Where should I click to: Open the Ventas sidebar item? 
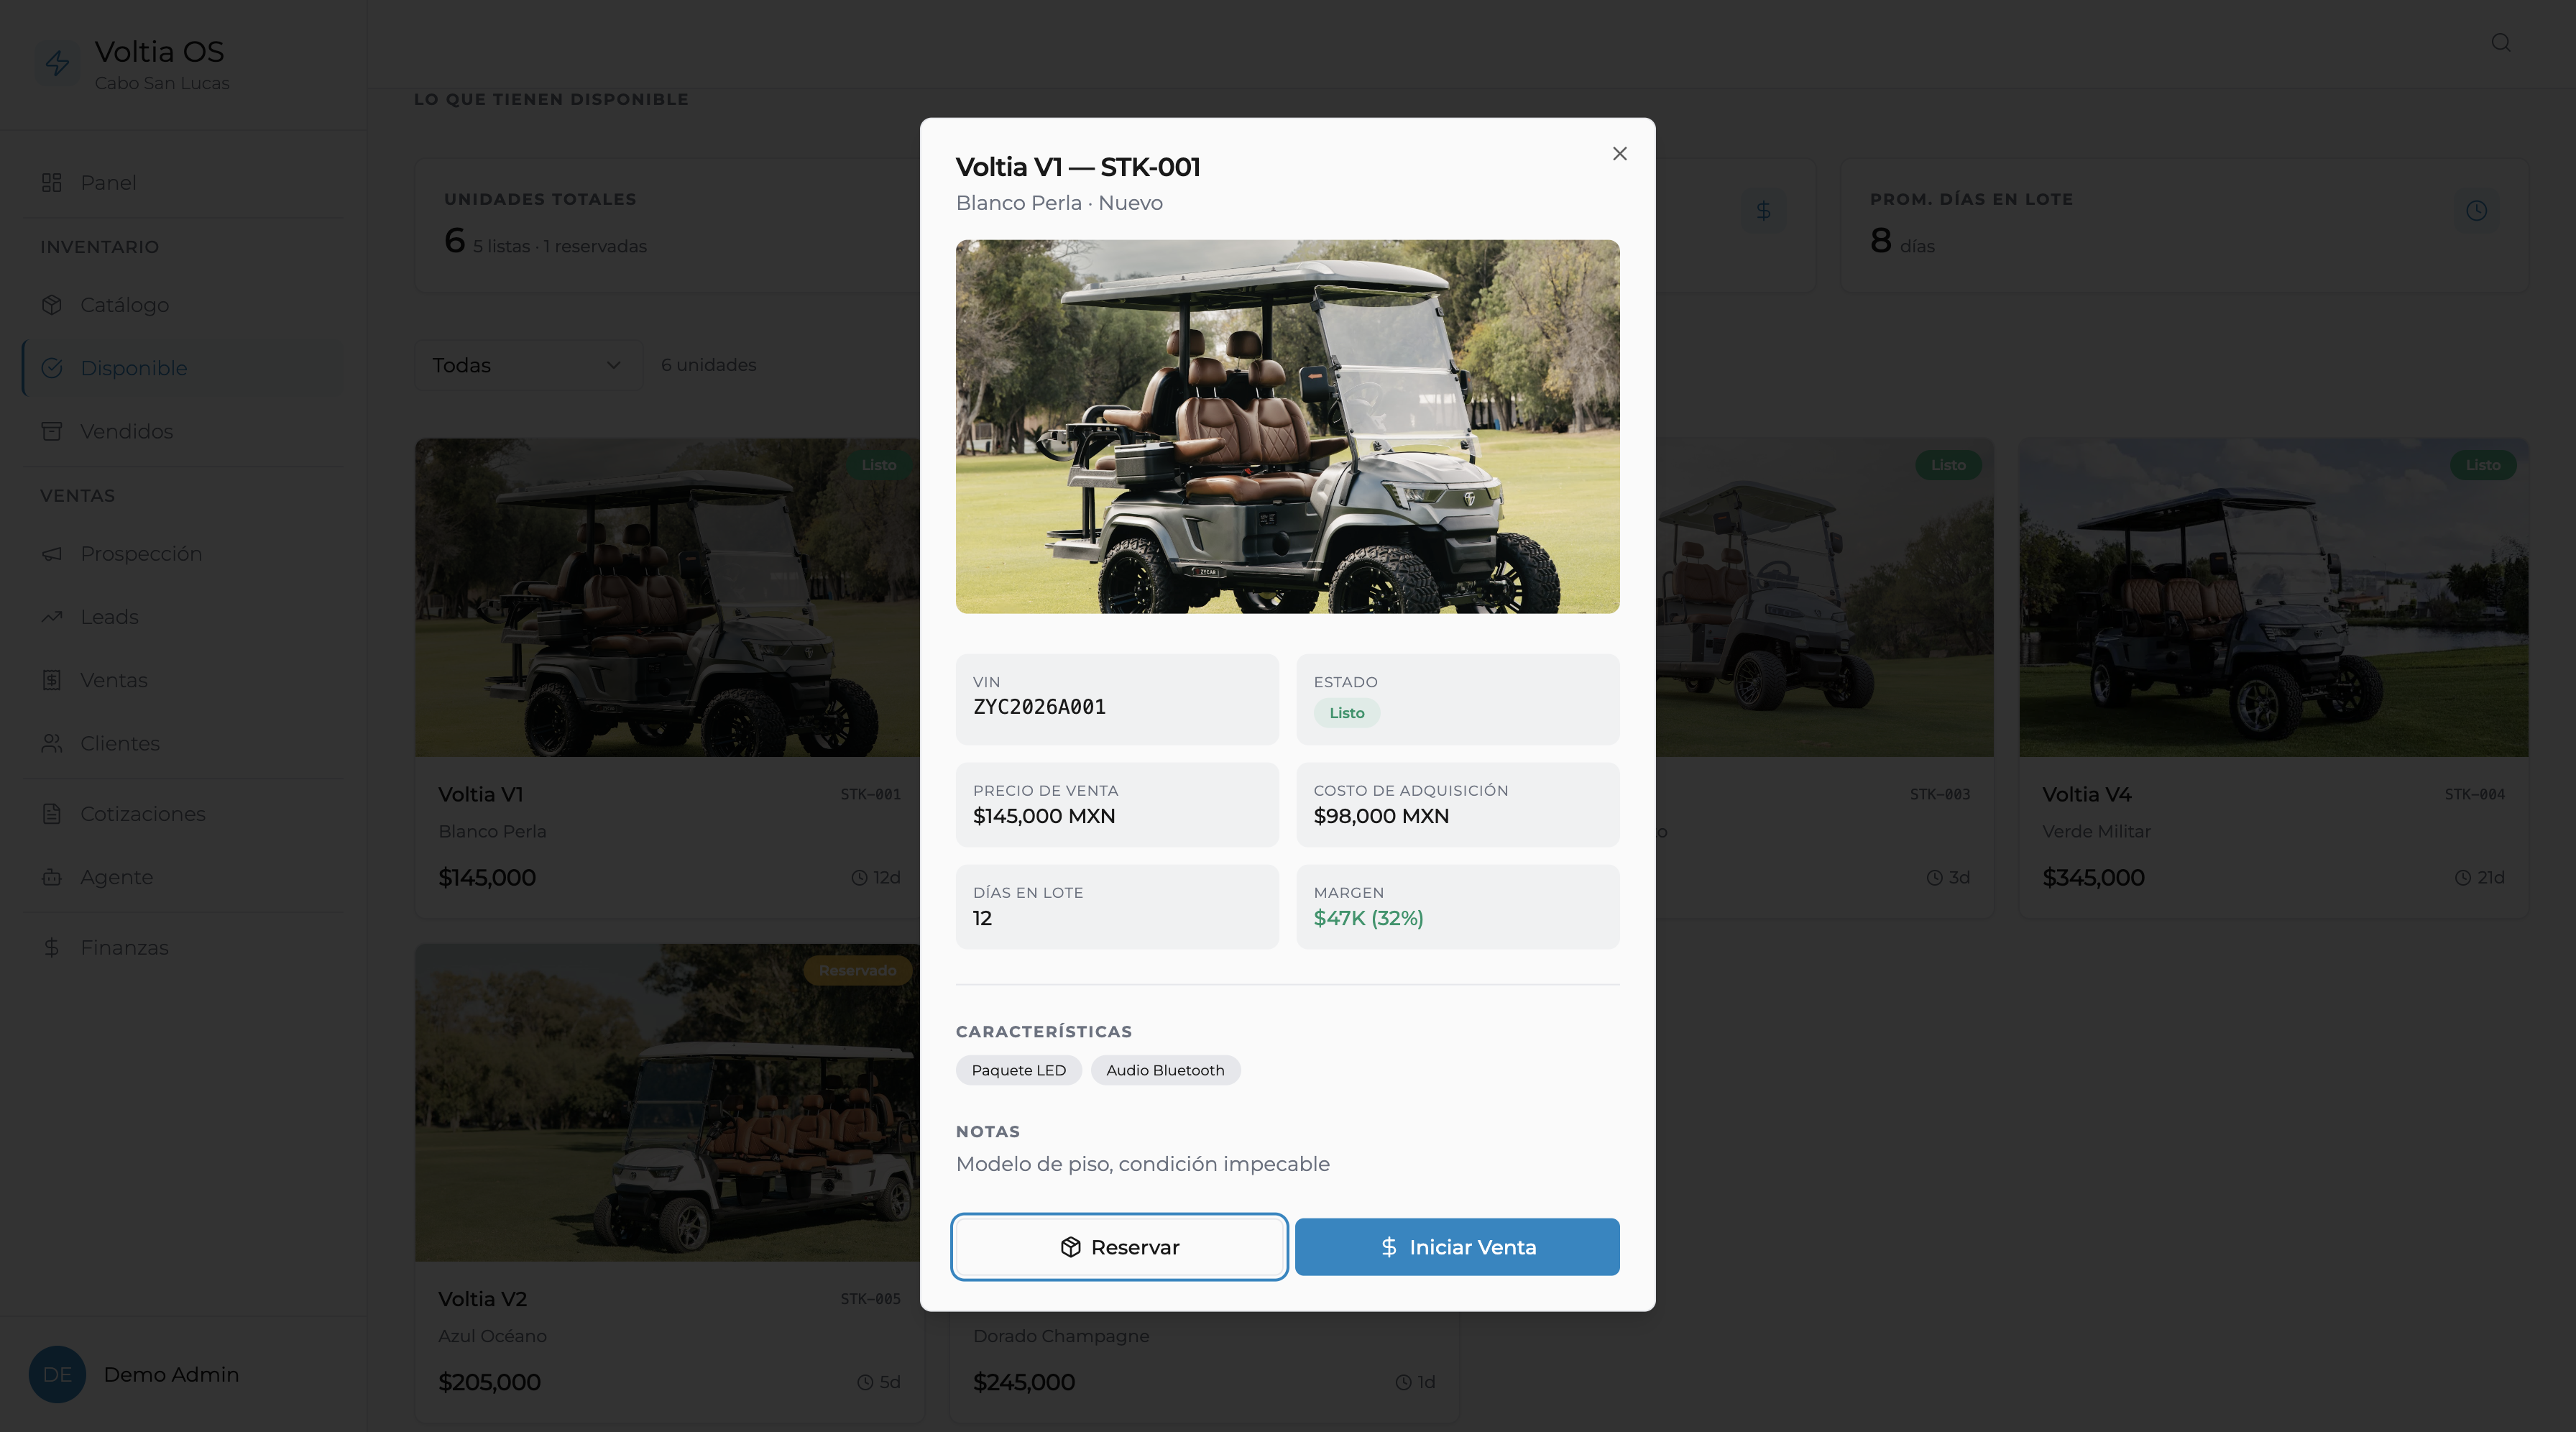184,680
